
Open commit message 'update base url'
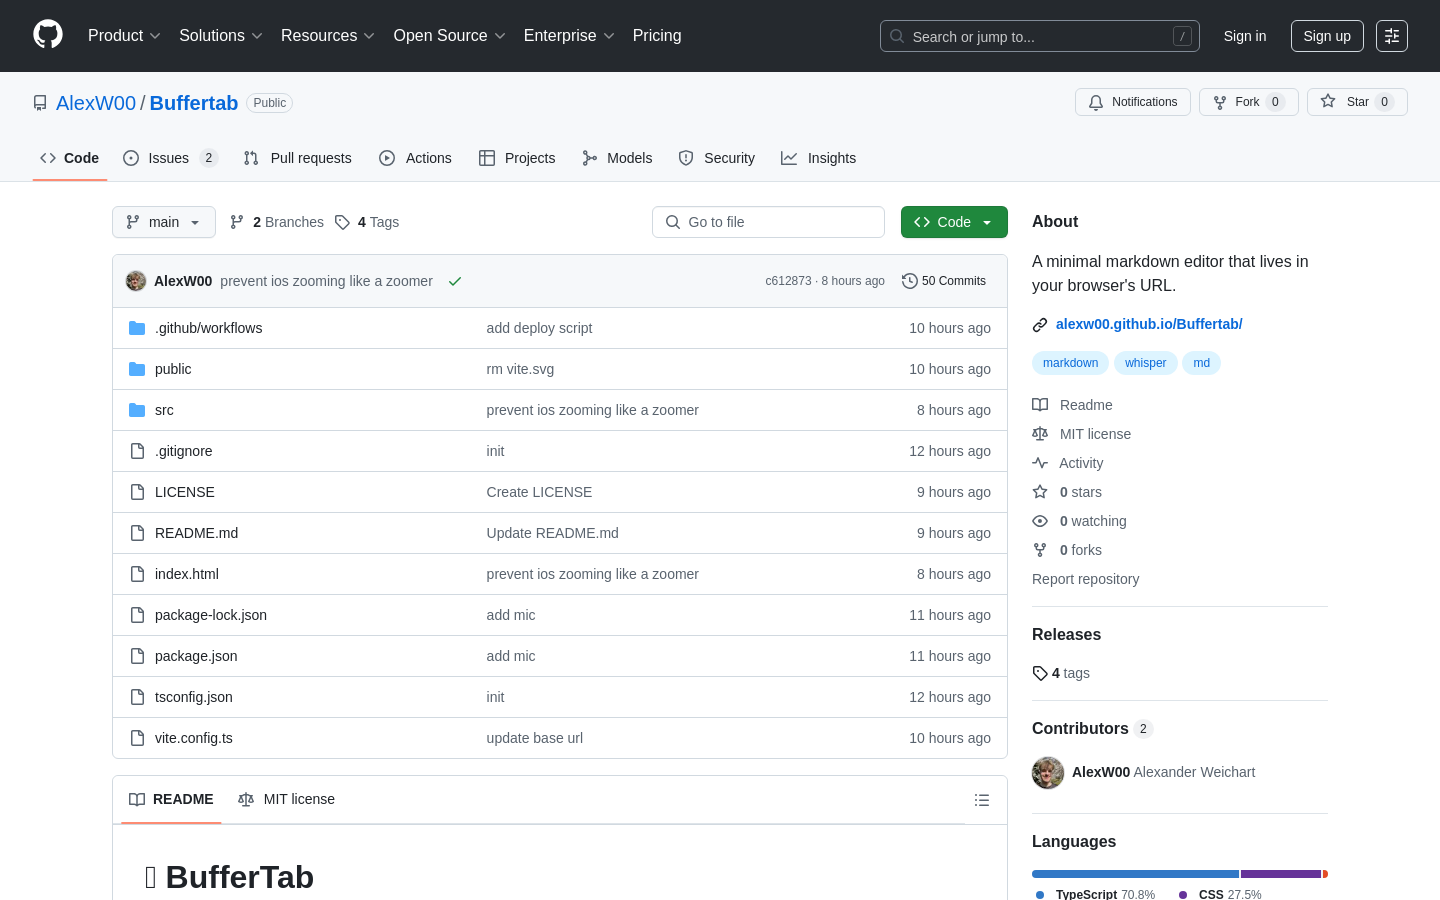point(535,738)
